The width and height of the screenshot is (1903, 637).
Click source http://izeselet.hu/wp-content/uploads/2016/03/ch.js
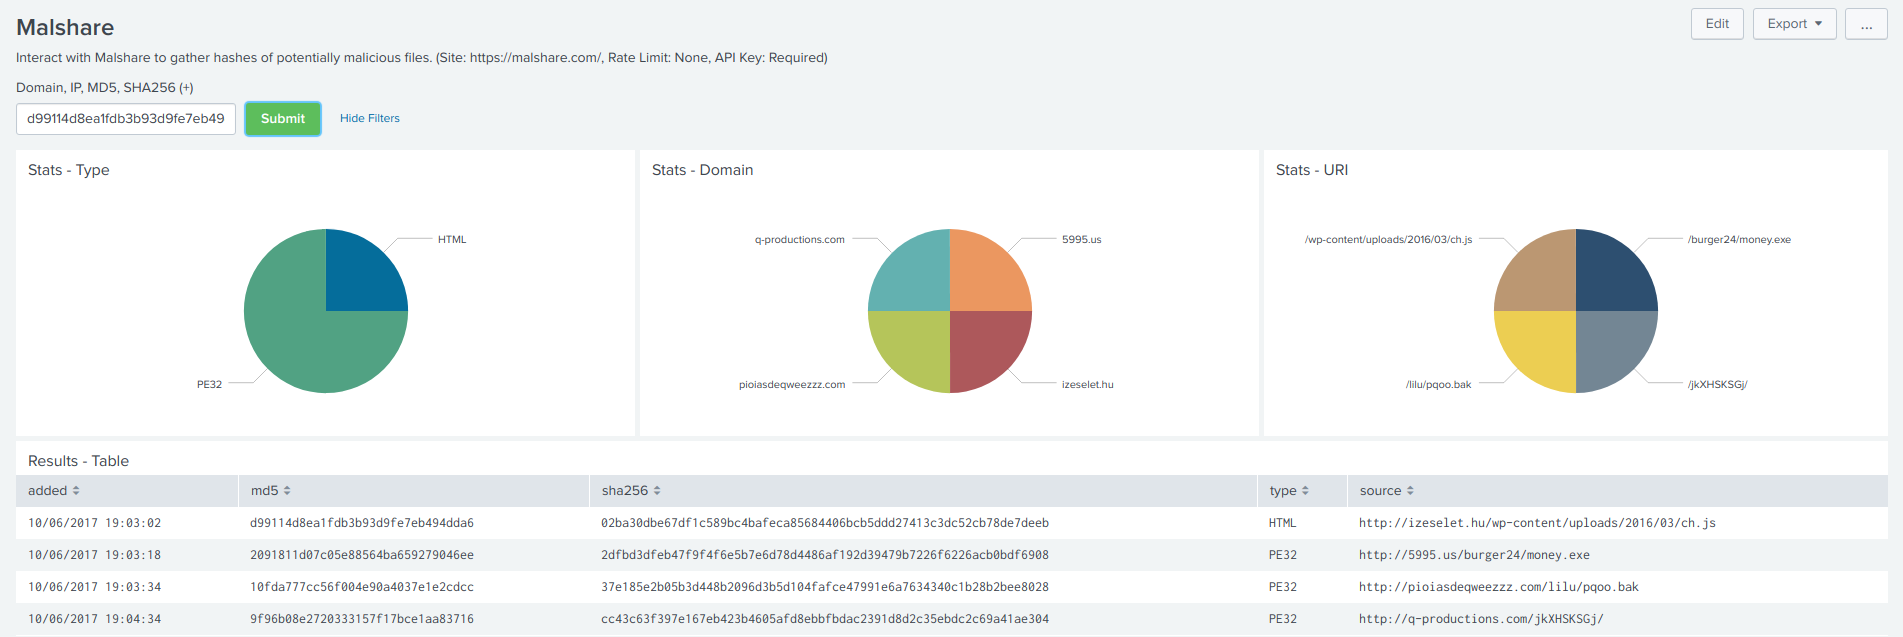[1537, 523]
